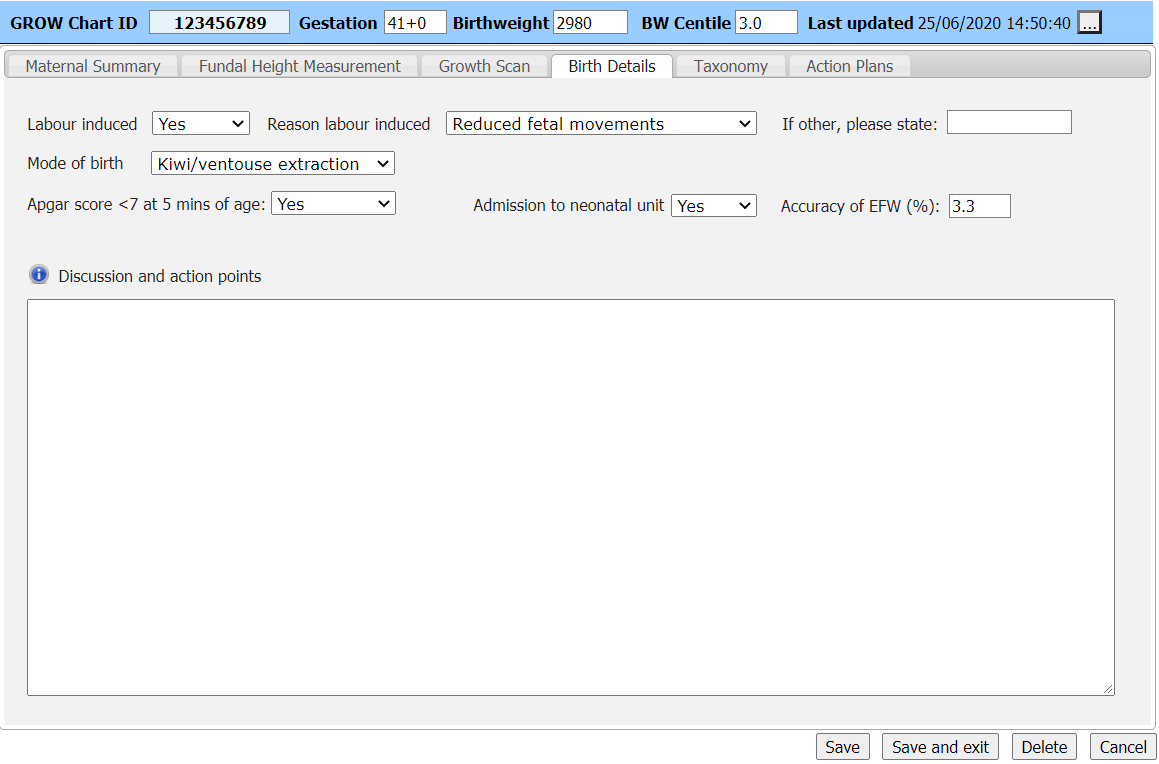Click the Cancel button

tap(1122, 746)
